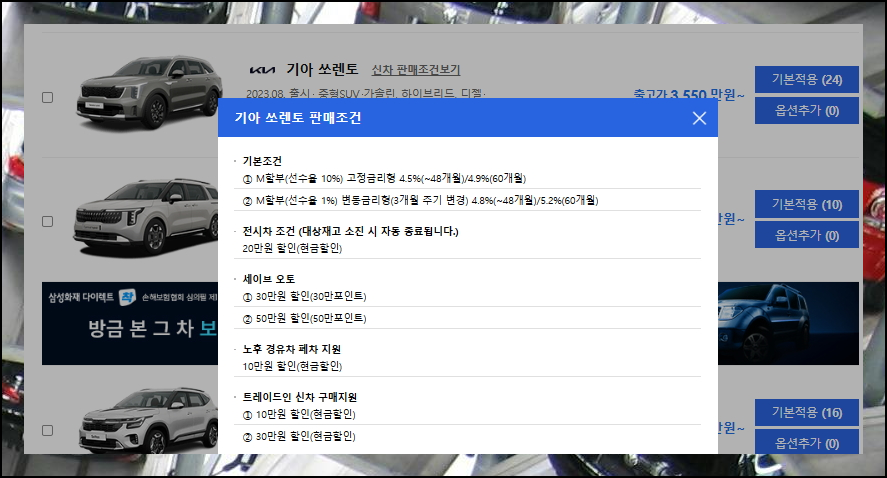The image size is (887, 478).
Task: Tick the checkbox beside the Carnival car
Action: (x=48, y=221)
